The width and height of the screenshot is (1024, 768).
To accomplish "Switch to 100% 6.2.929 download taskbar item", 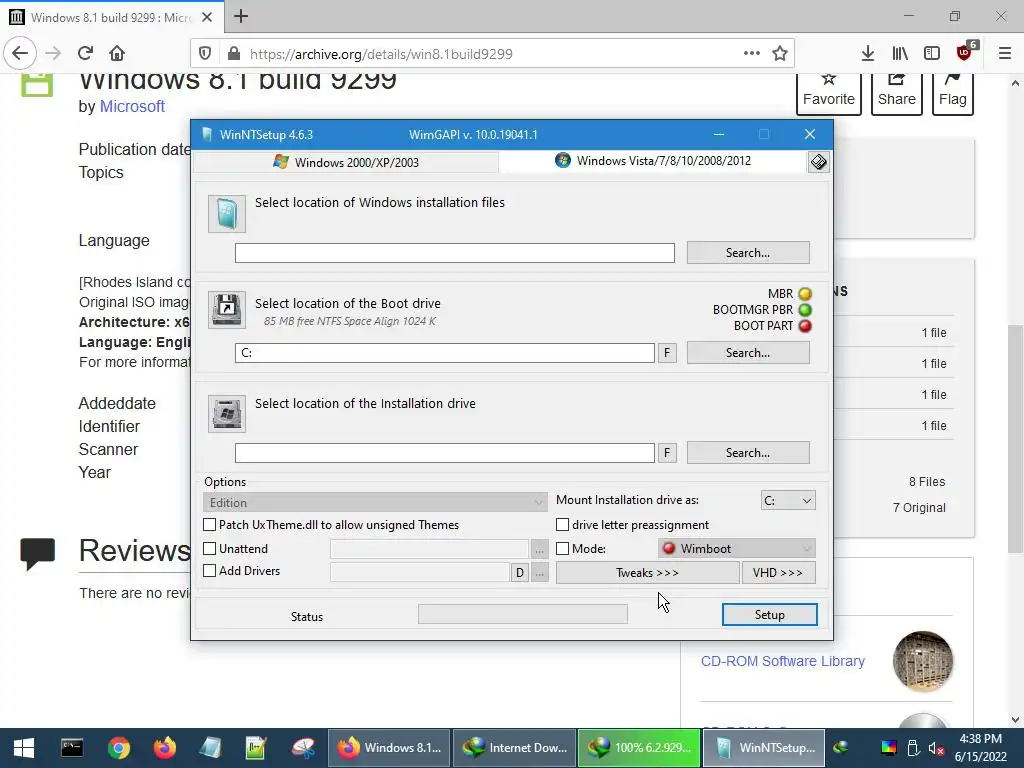I will pyautogui.click(x=639, y=748).
